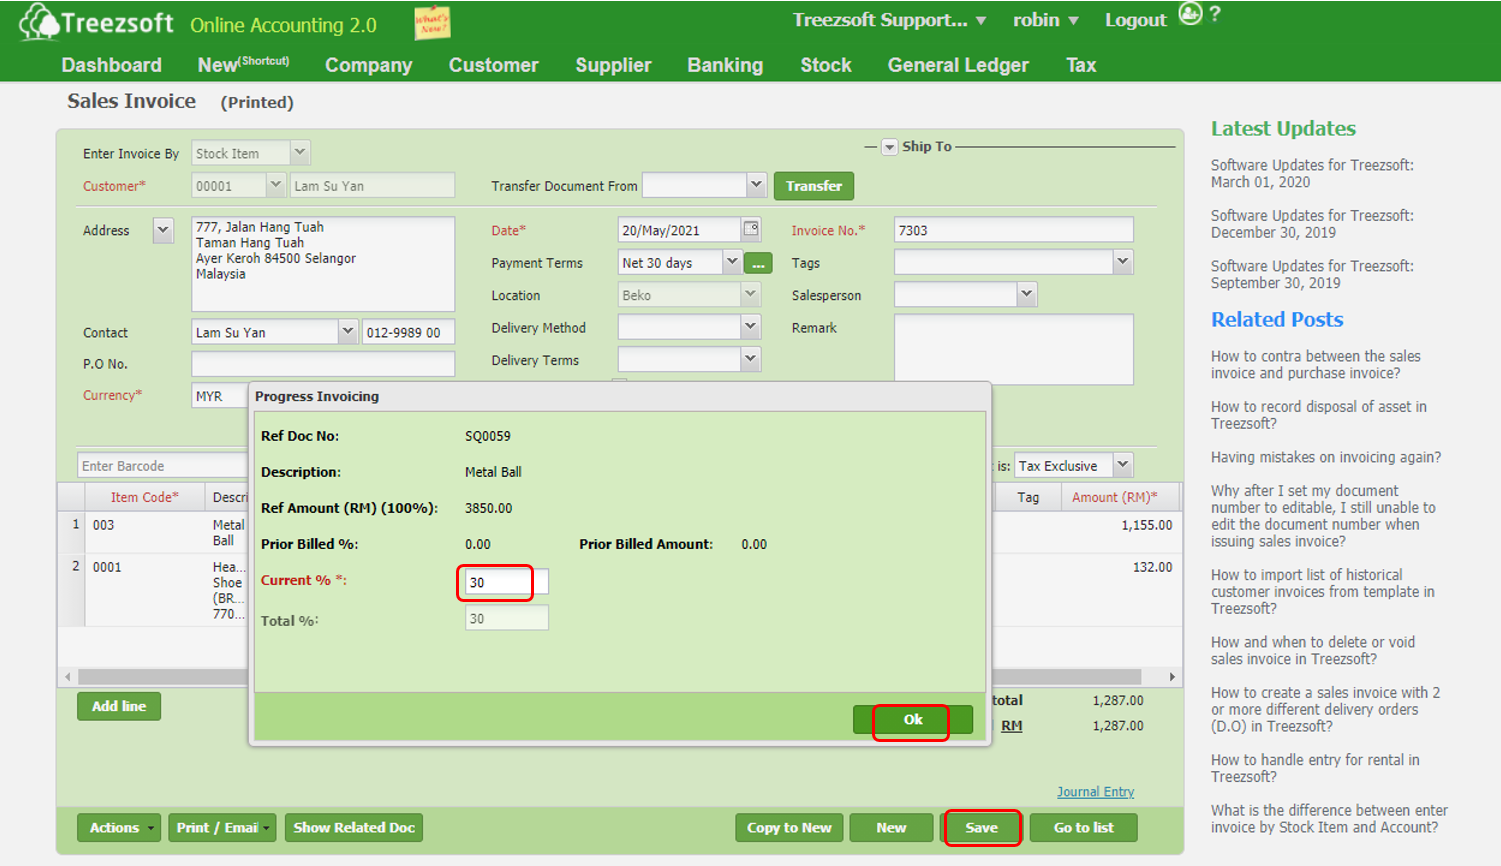Image resolution: width=1501 pixels, height=866 pixels.
Task: Open the Delivery Terms dropdown
Action: pos(750,359)
